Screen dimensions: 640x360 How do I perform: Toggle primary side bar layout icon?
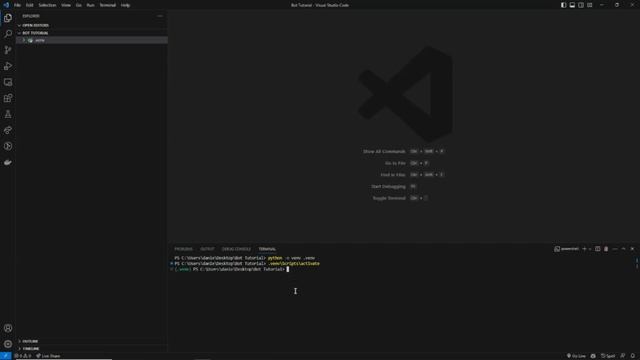pos(563,5)
